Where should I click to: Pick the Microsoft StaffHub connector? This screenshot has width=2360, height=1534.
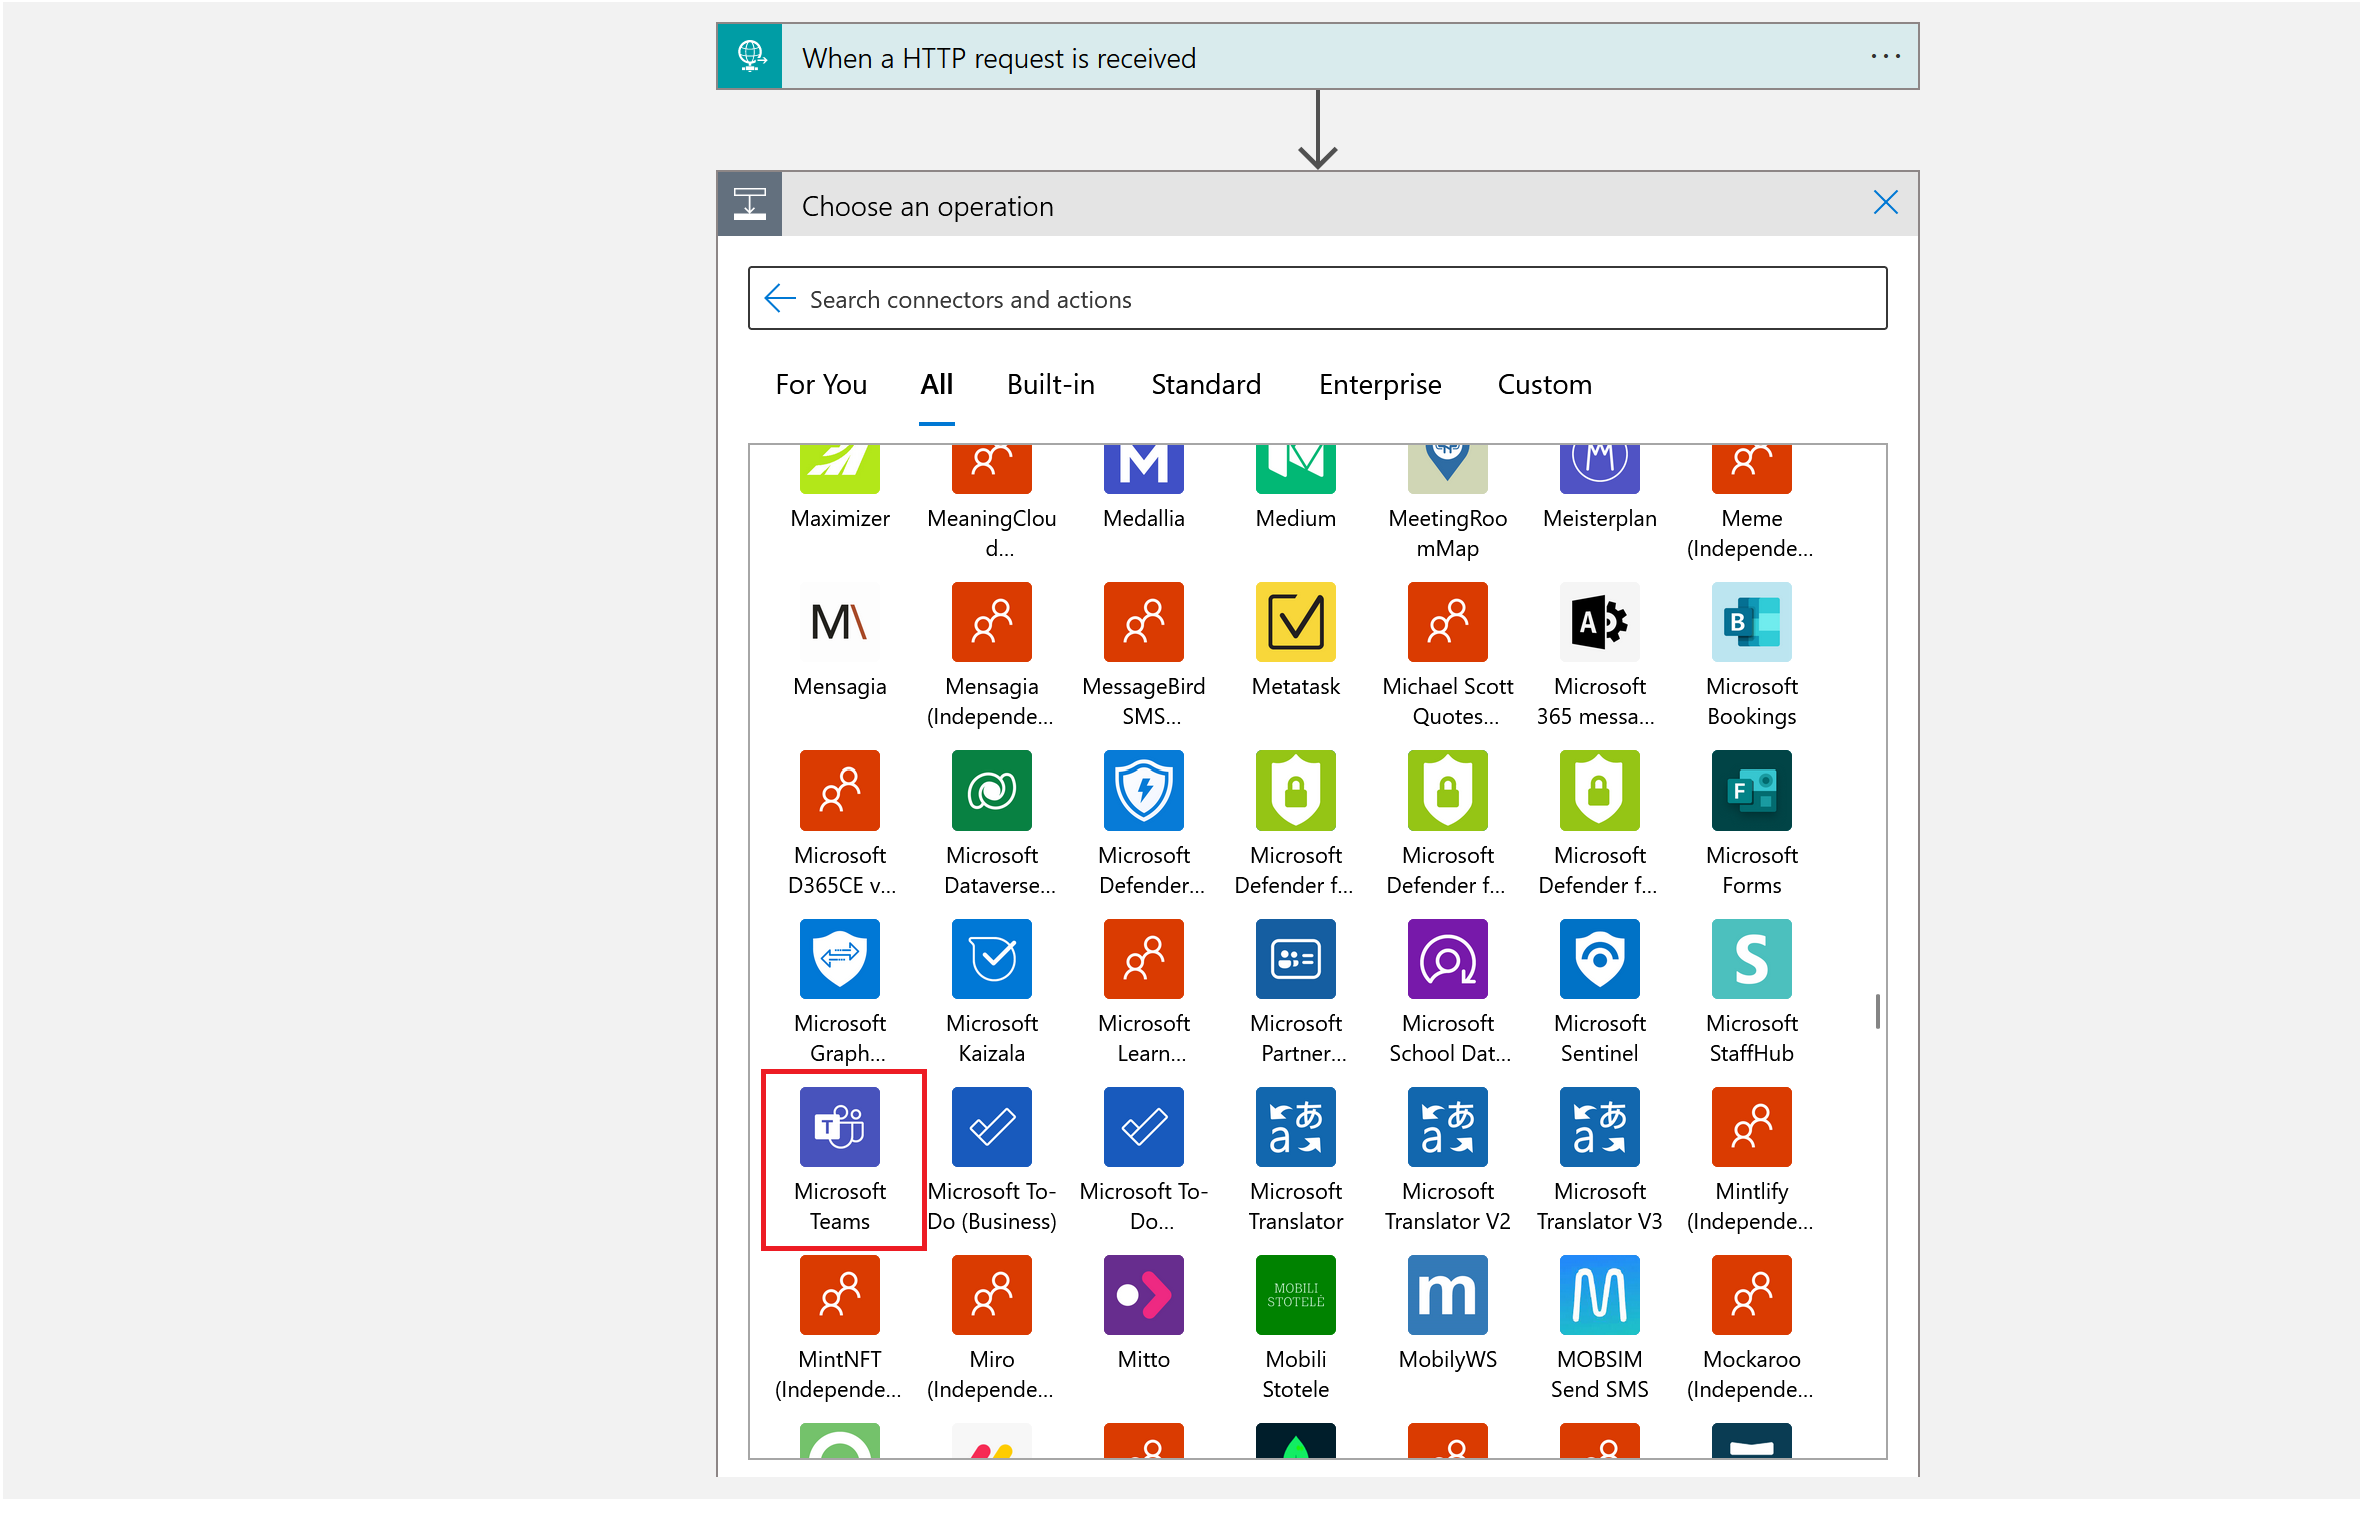pos(1750,960)
